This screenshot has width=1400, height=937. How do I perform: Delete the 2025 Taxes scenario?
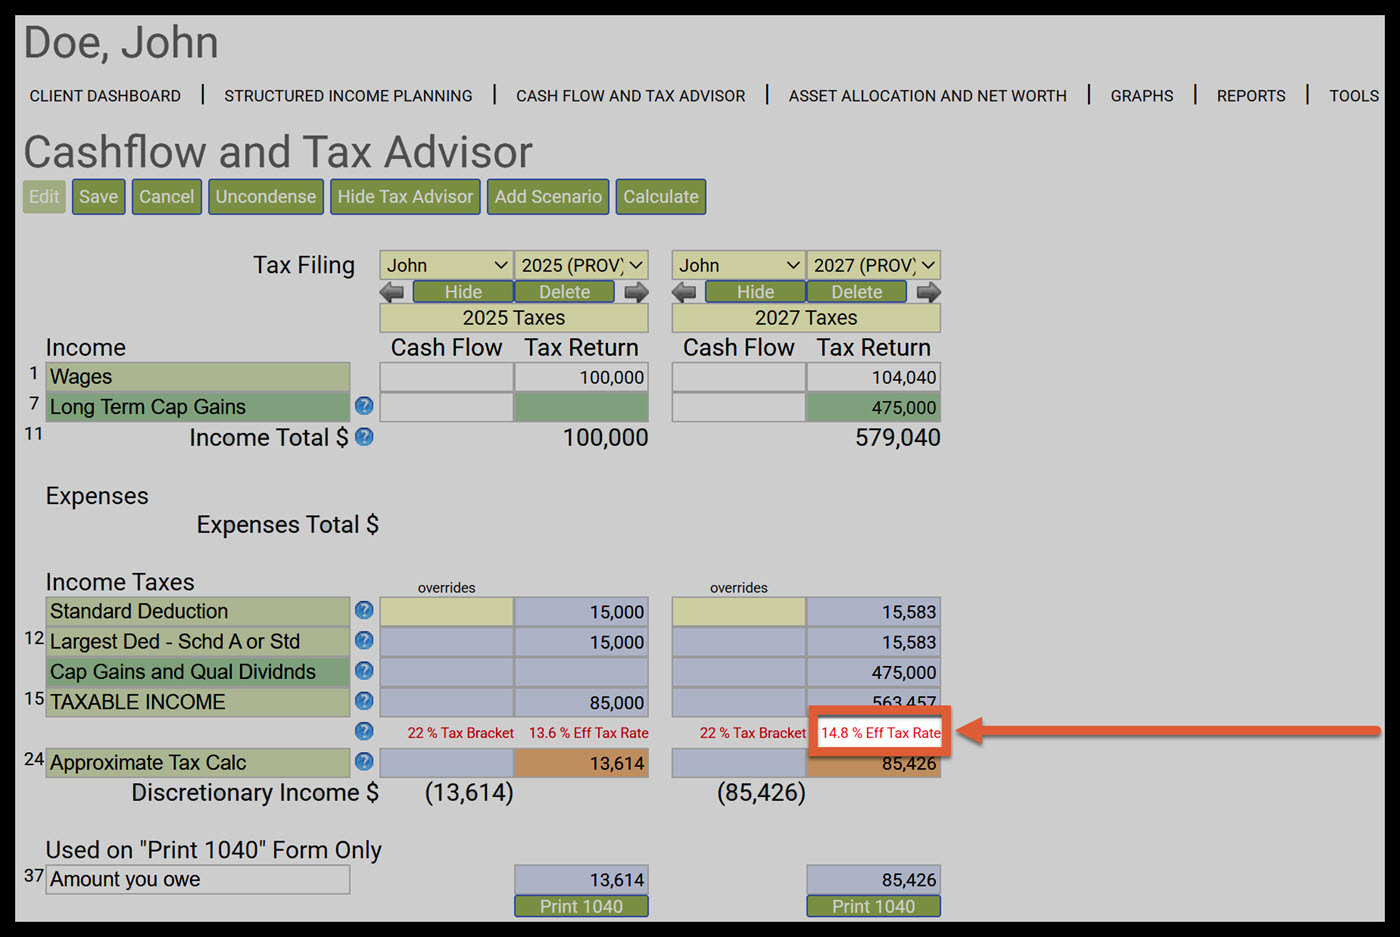click(565, 292)
